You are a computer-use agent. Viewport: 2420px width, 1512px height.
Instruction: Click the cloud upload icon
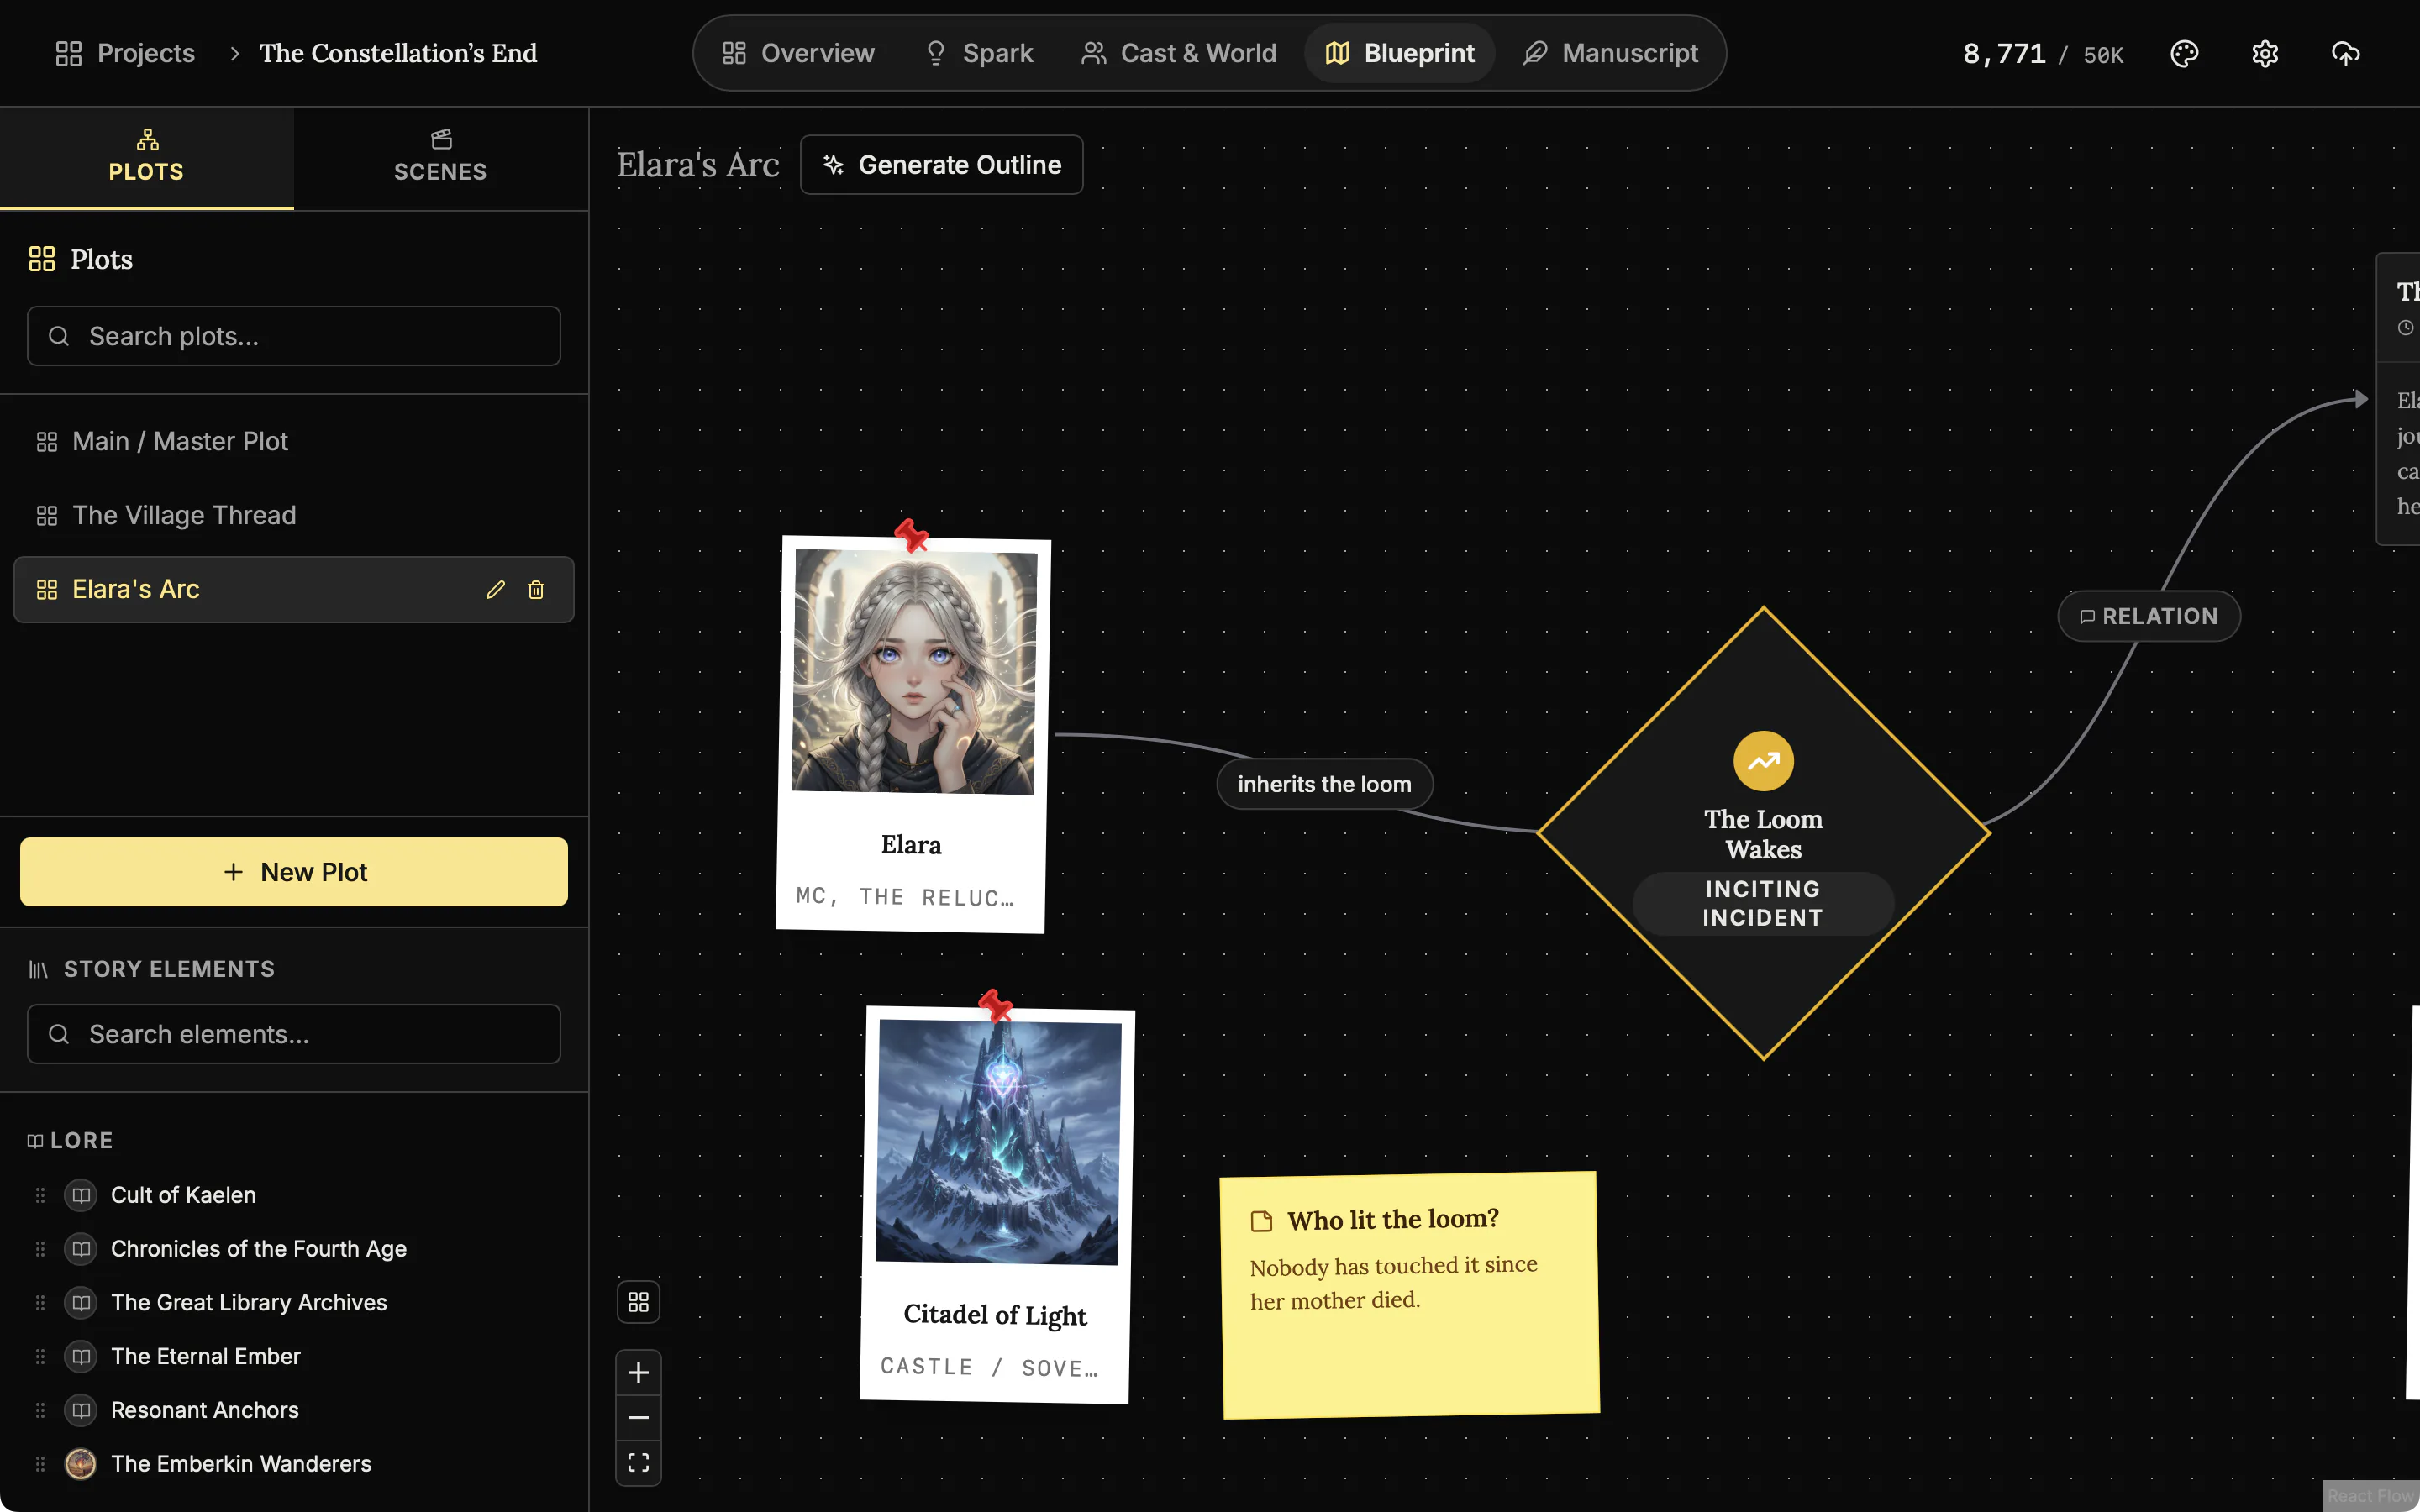[2345, 53]
